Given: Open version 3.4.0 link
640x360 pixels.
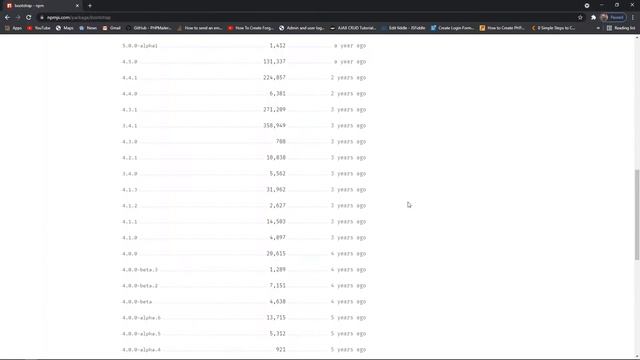Looking at the screenshot, I should point(130,174).
